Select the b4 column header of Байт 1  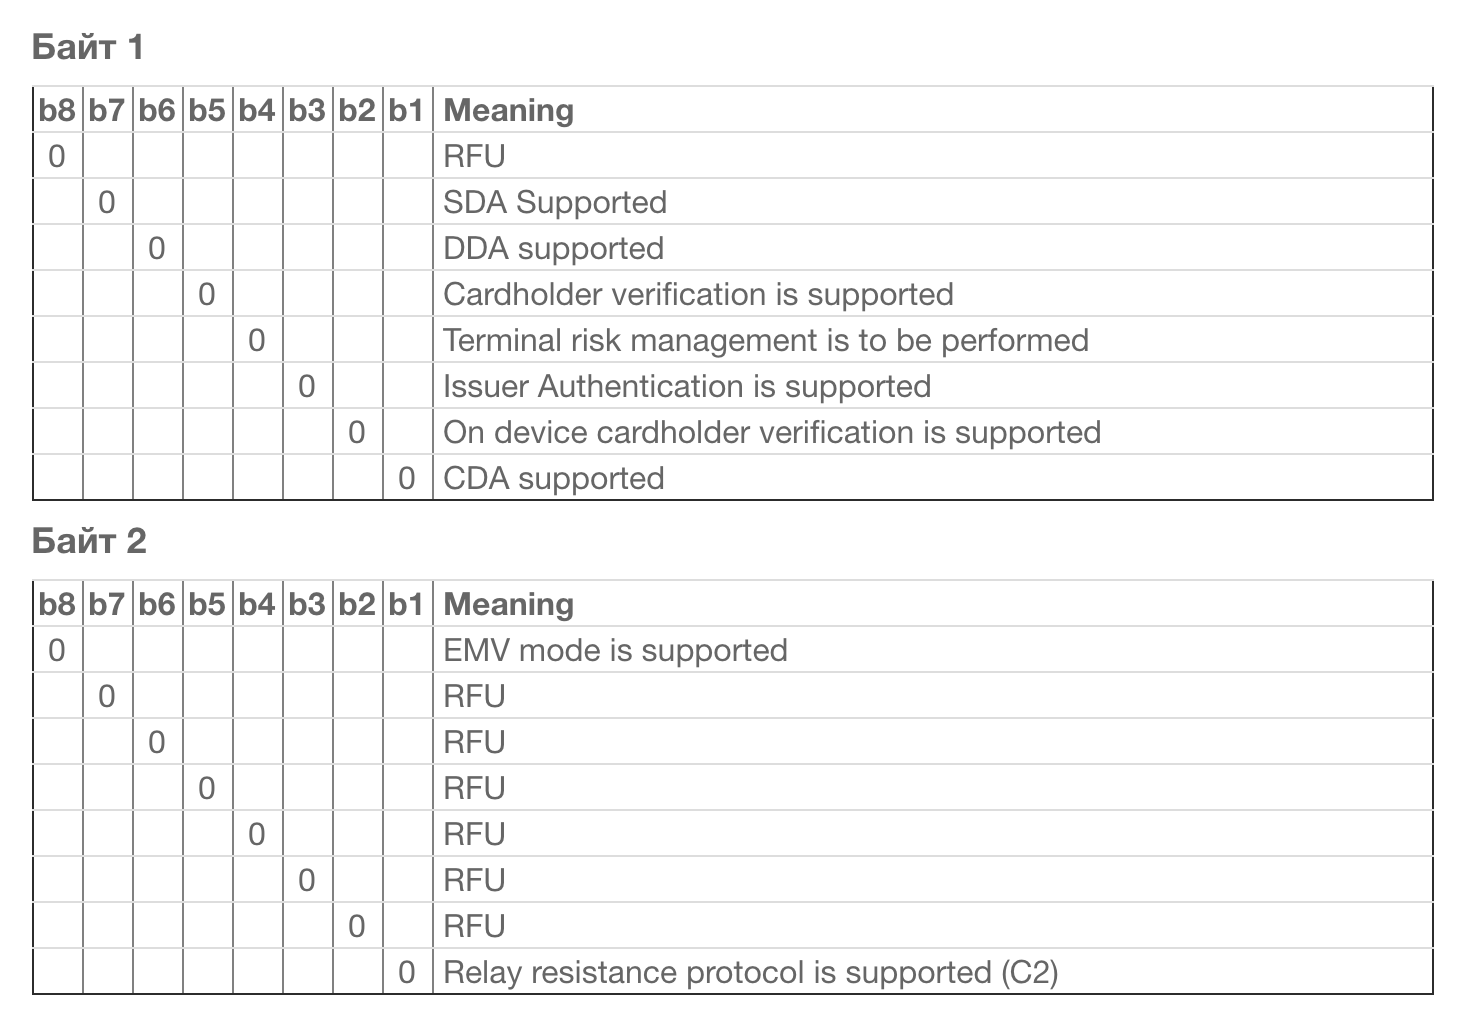(x=257, y=110)
